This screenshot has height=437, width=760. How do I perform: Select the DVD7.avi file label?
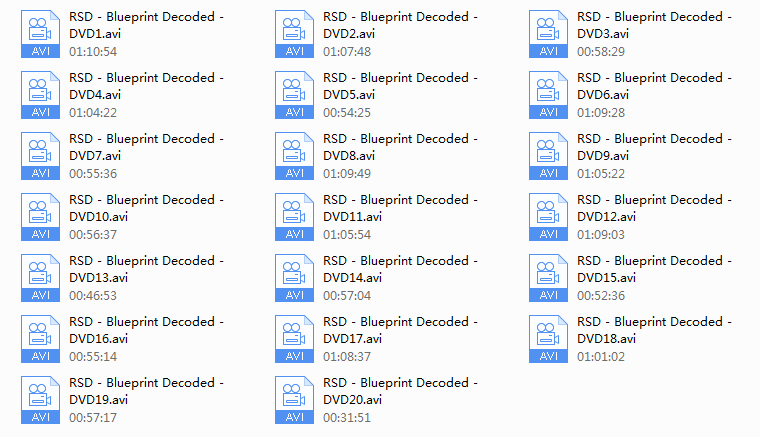tap(146, 147)
